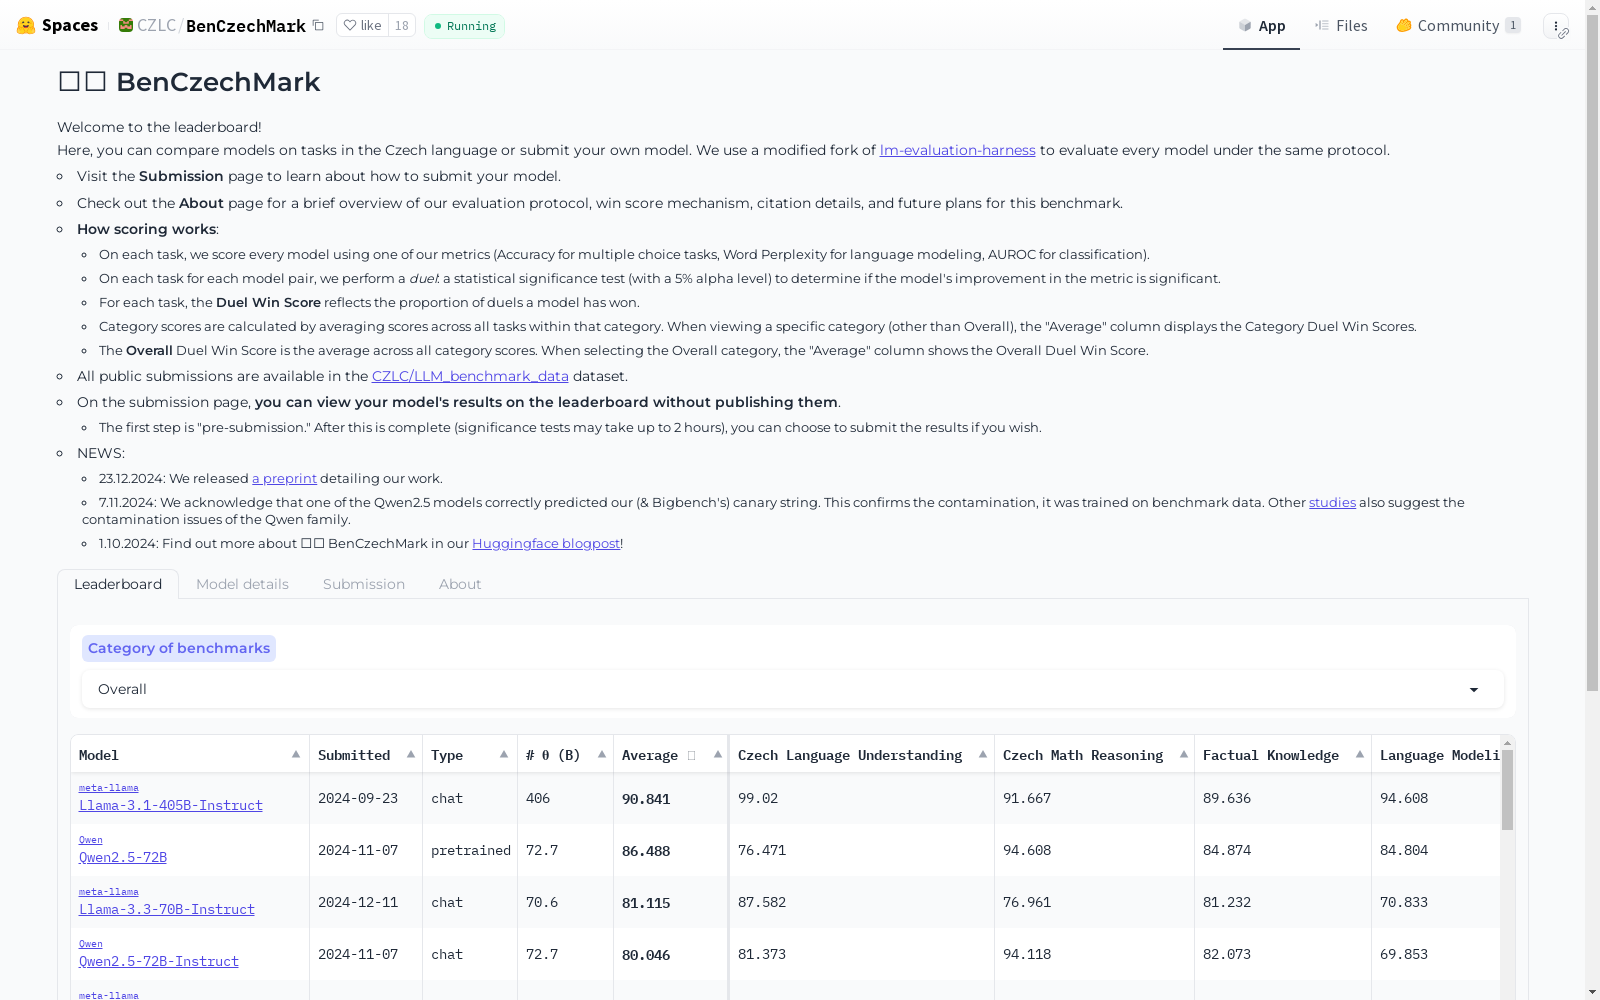Click the Average score 81.115
This screenshot has height=1000, width=1600.
(x=646, y=903)
